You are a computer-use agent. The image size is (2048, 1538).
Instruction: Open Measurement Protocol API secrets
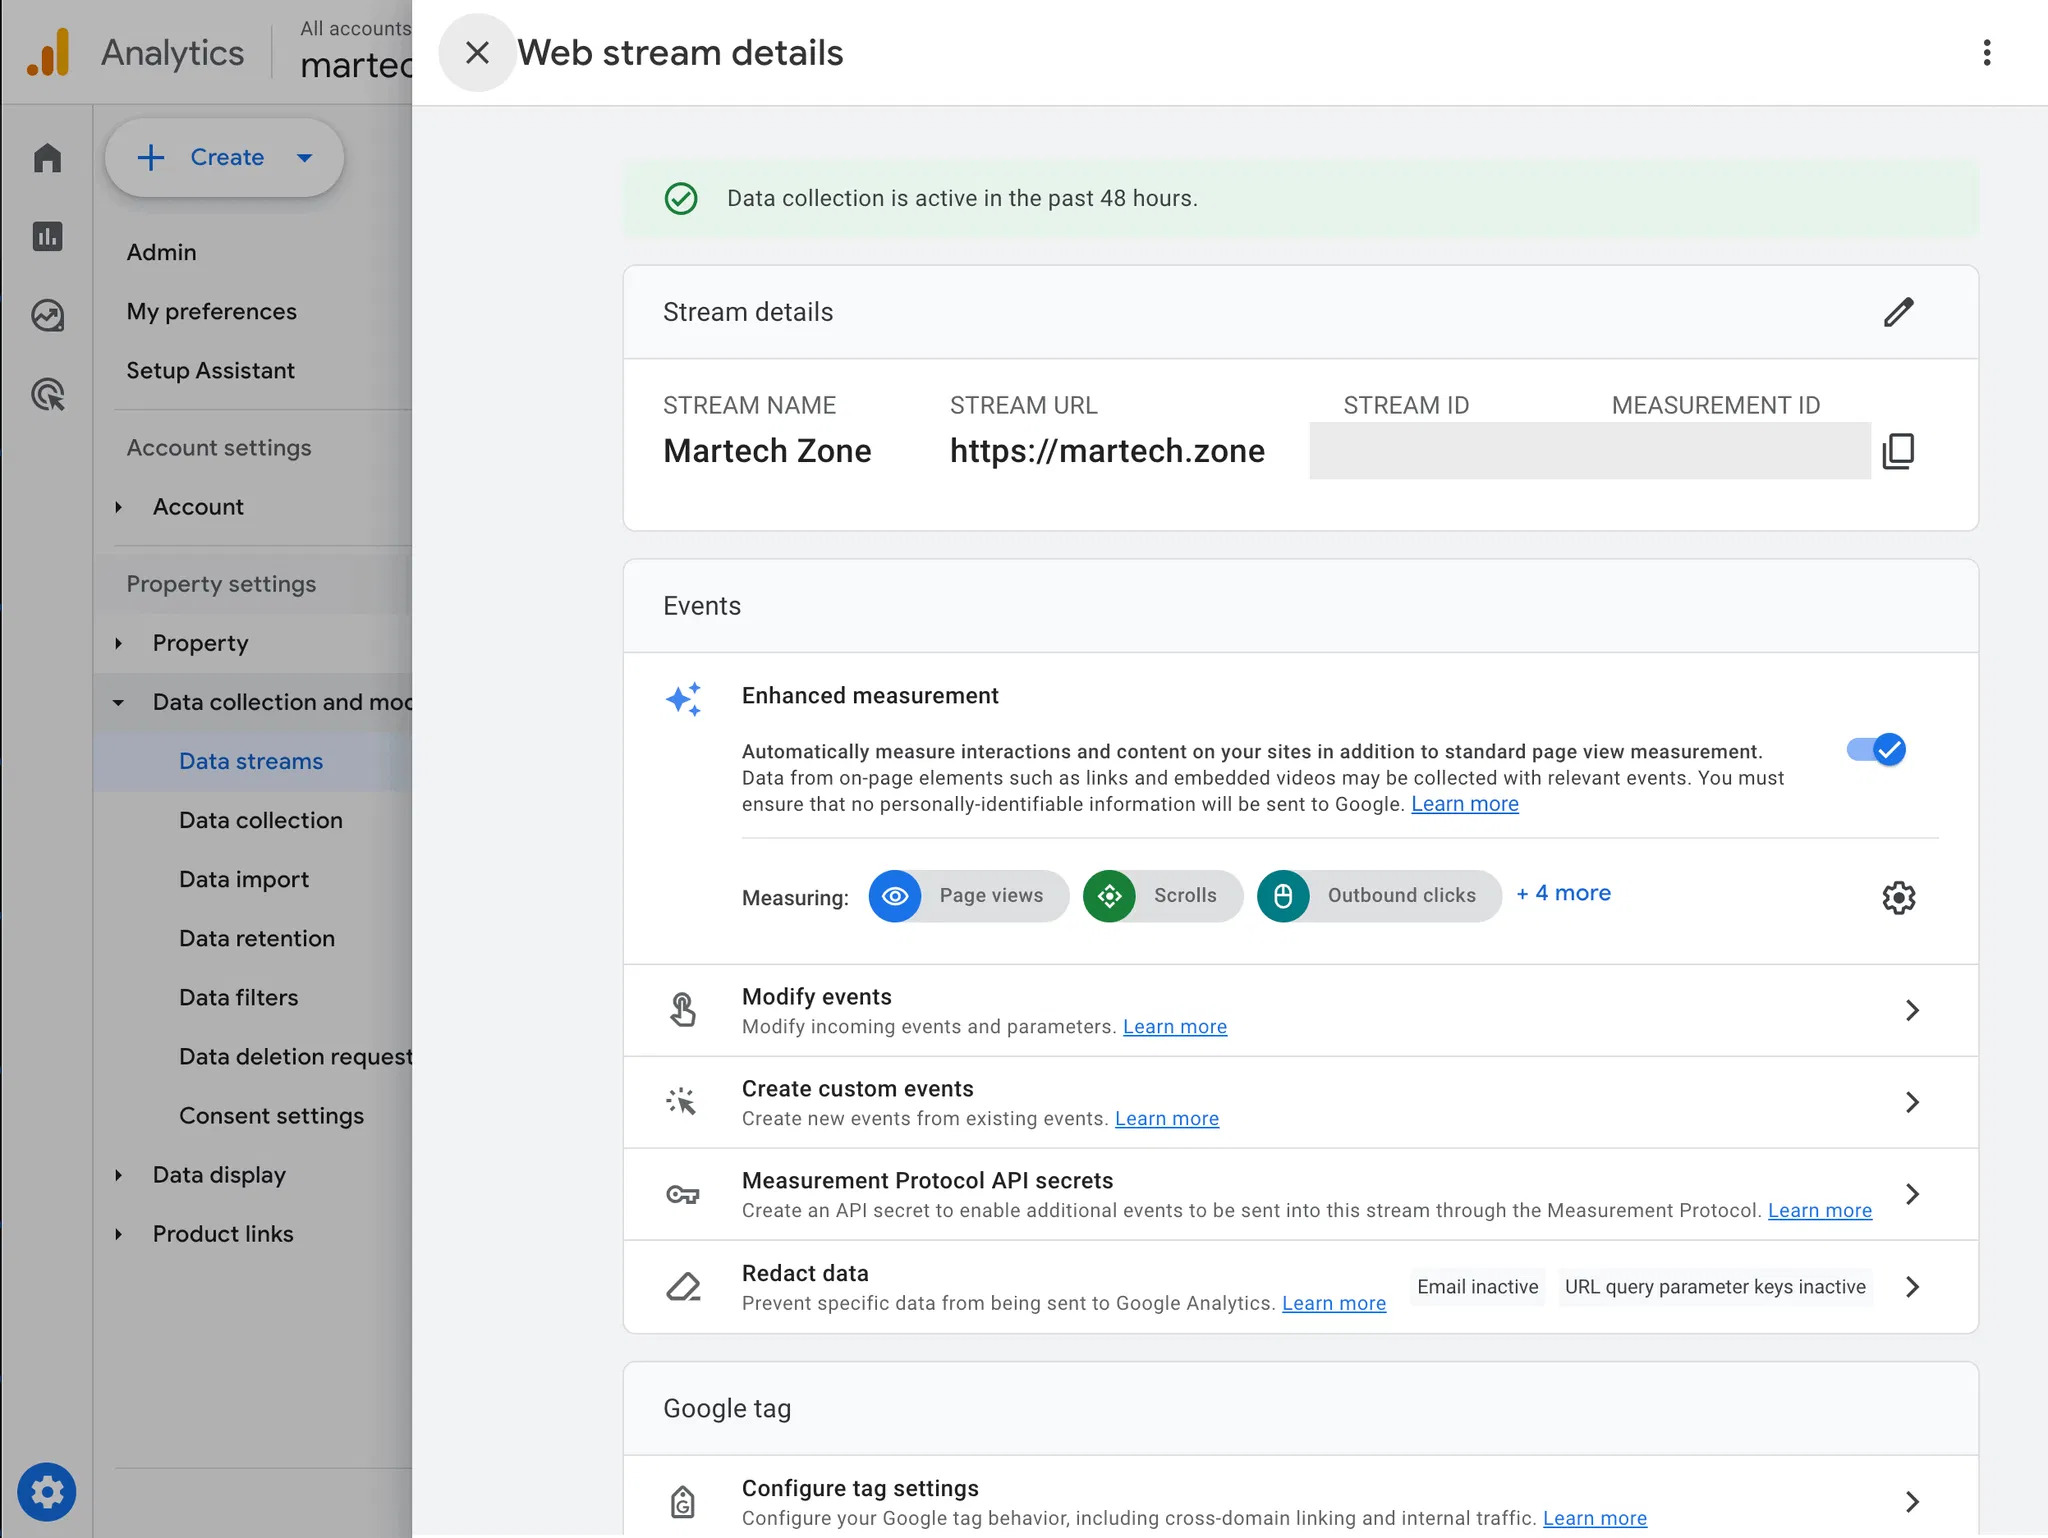point(1300,1194)
